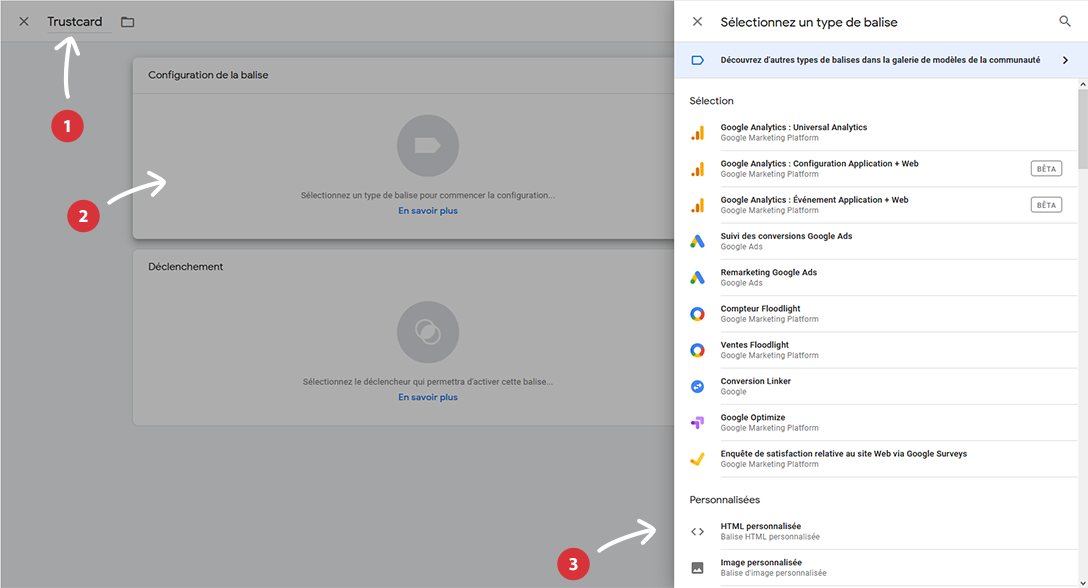Click the round tag icon in Configuration de la balise
This screenshot has width=1088, height=588.
(x=427, y=145)
